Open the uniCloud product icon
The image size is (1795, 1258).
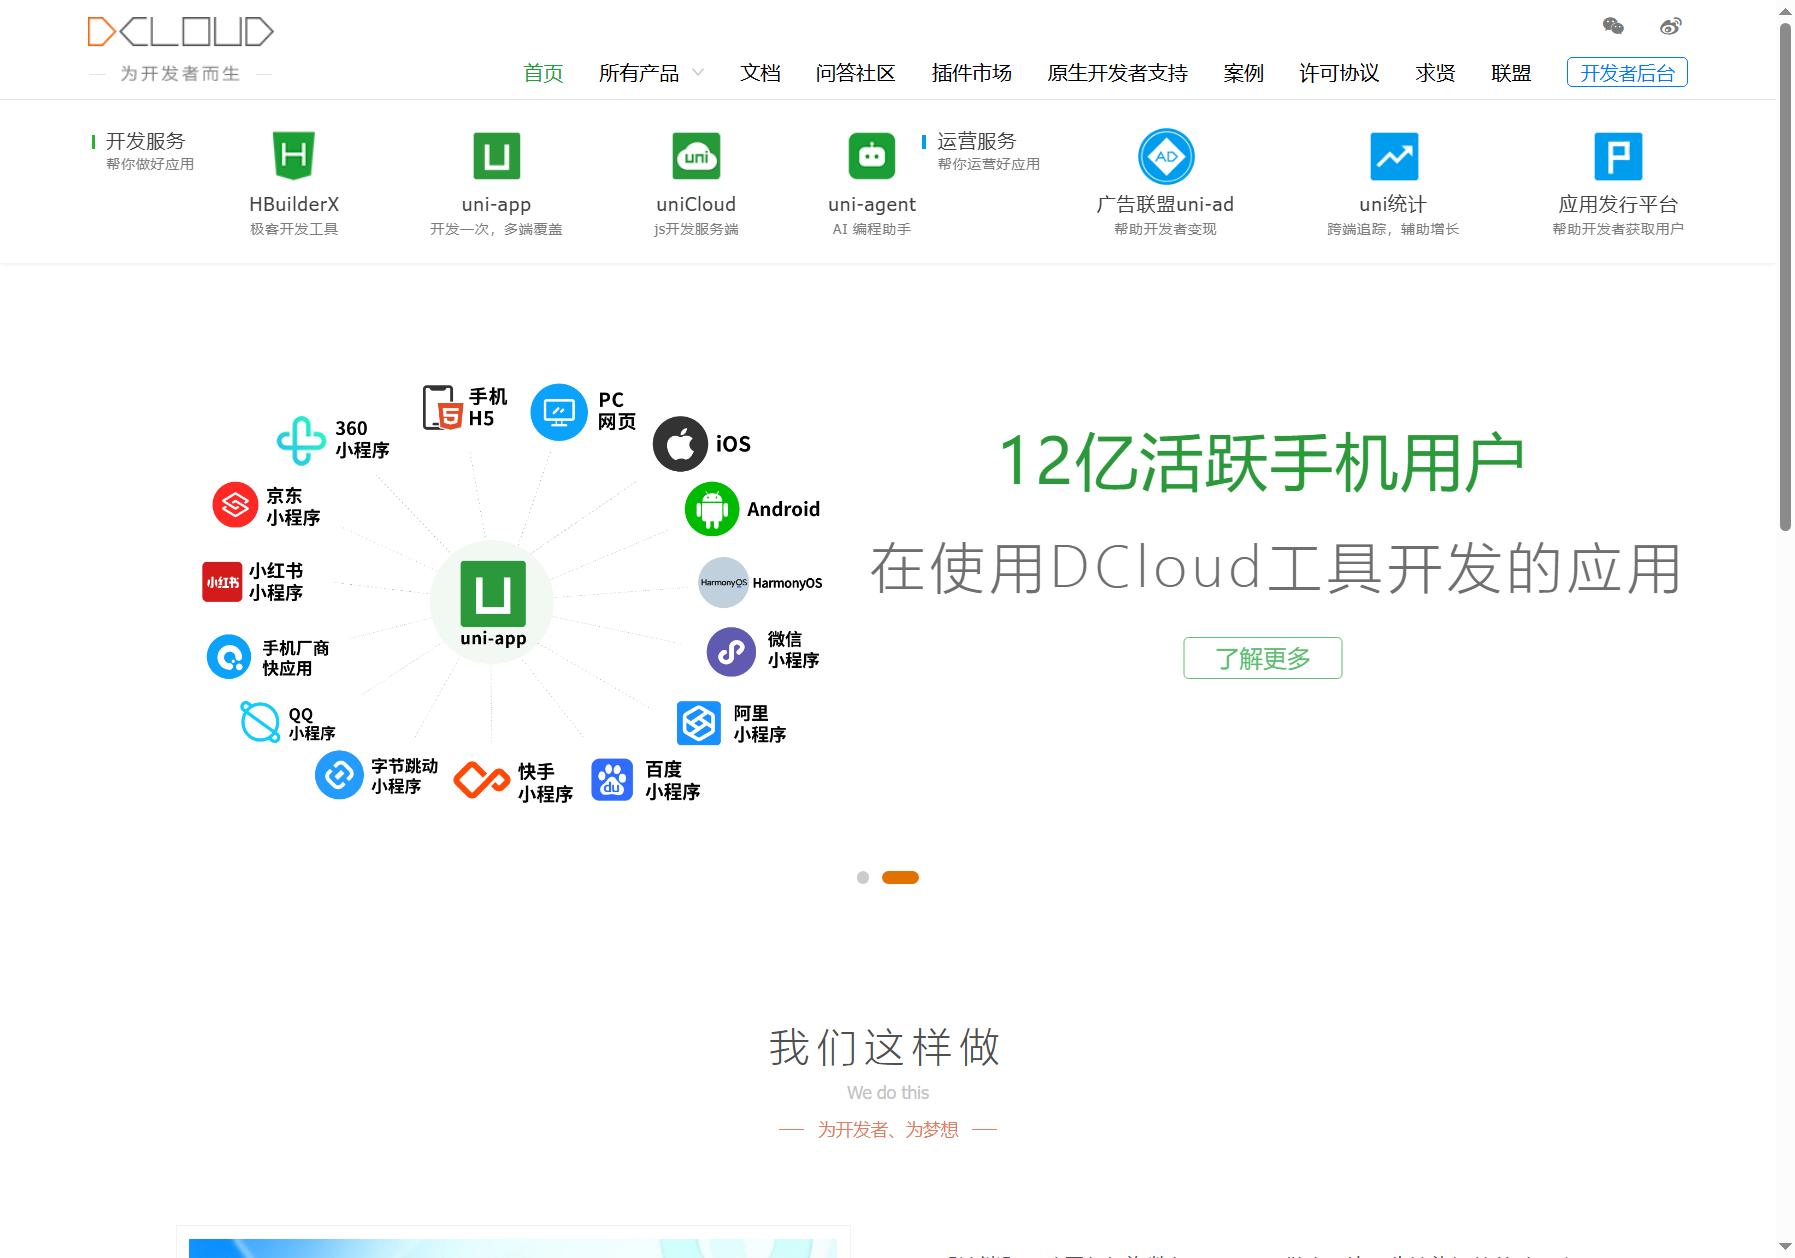coord(696,156)
